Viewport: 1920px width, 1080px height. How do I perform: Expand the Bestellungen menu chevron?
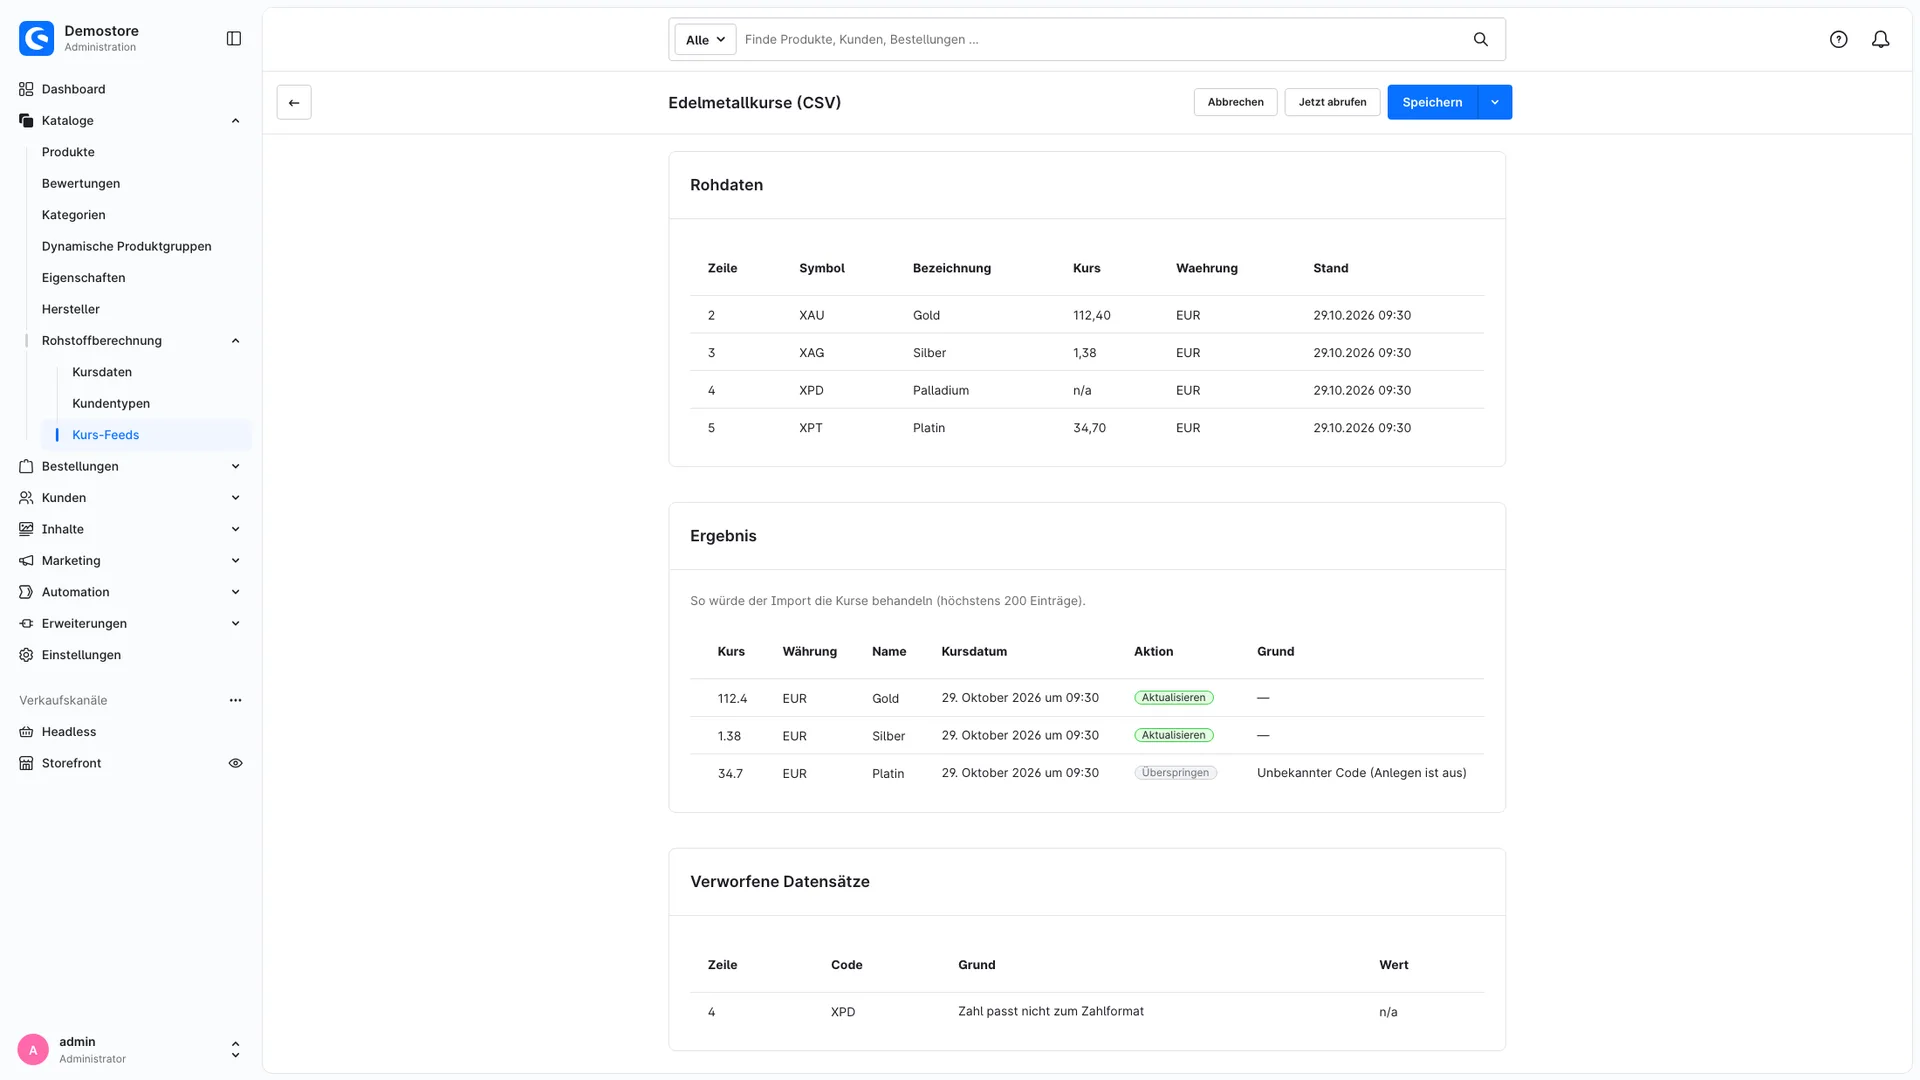pyautogui.click(x=236, y=467)
